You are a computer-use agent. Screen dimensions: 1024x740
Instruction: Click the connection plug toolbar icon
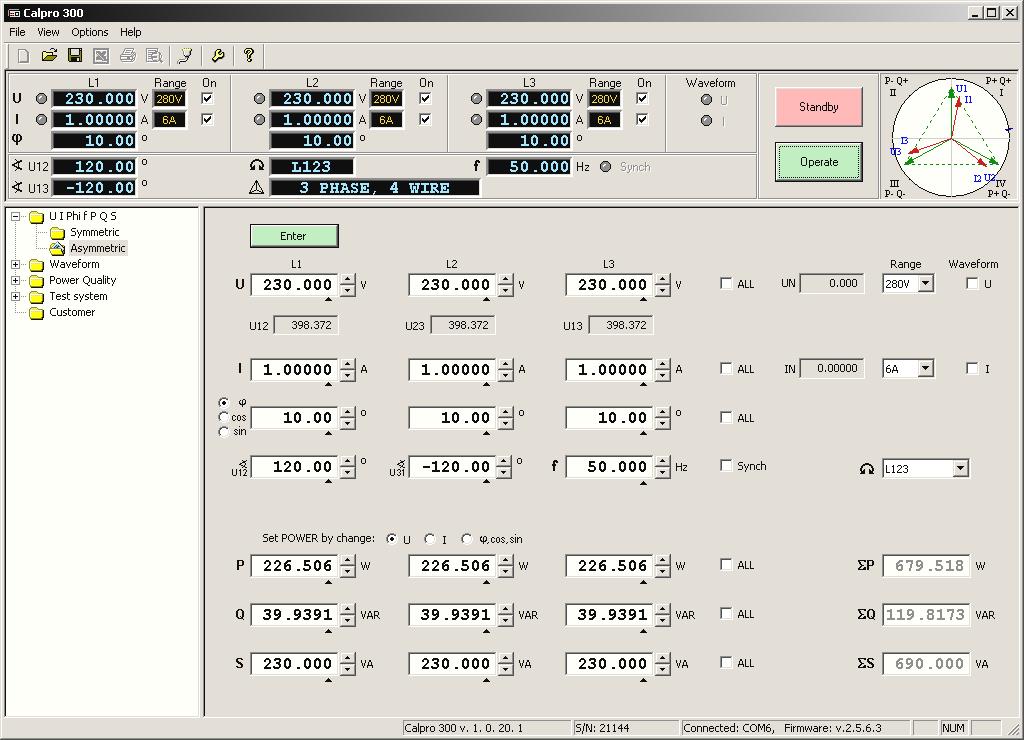click(185, 56)
